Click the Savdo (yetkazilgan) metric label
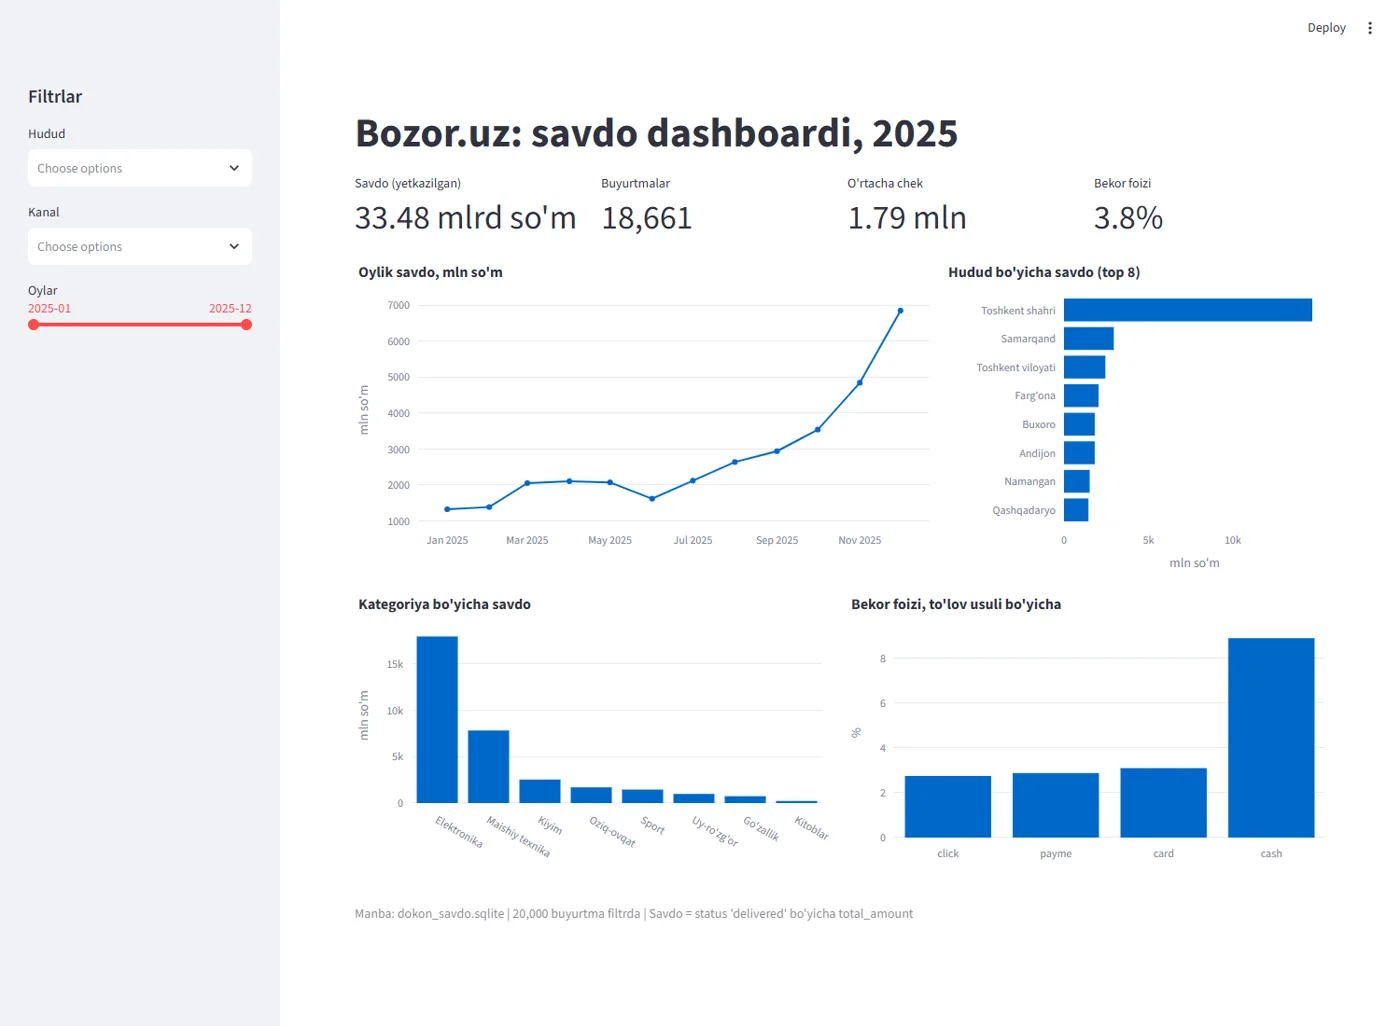 [x=408, y=183]
